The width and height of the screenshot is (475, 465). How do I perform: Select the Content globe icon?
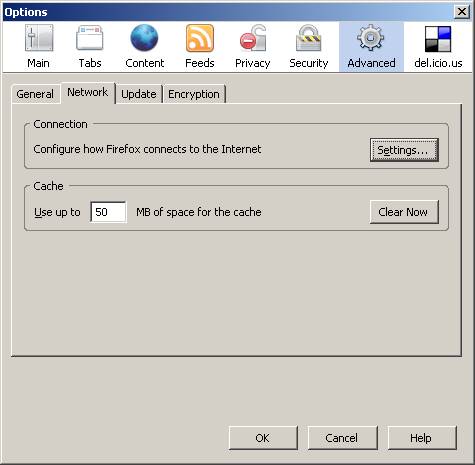click(x=144, y=38)
